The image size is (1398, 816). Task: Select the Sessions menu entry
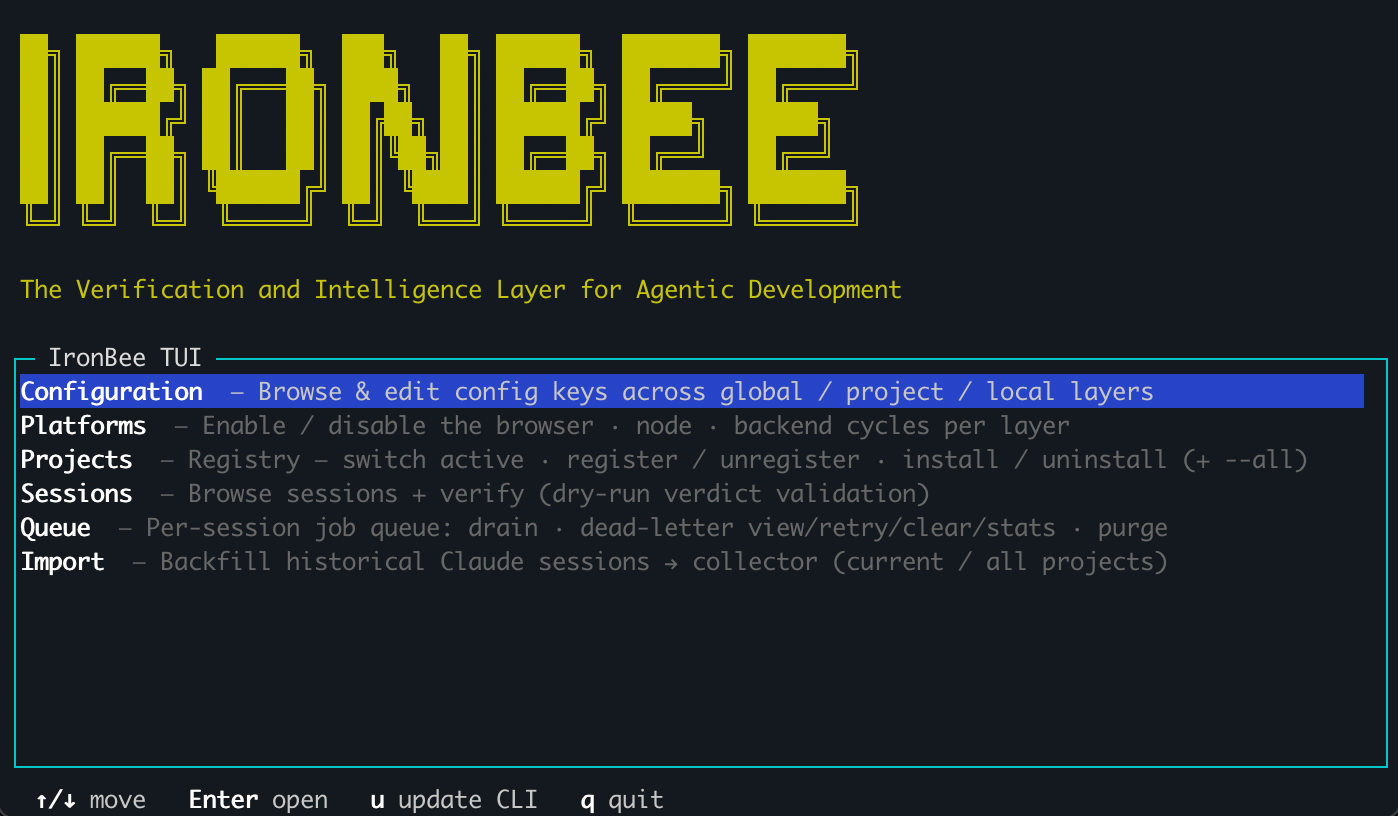pos(692,494)
